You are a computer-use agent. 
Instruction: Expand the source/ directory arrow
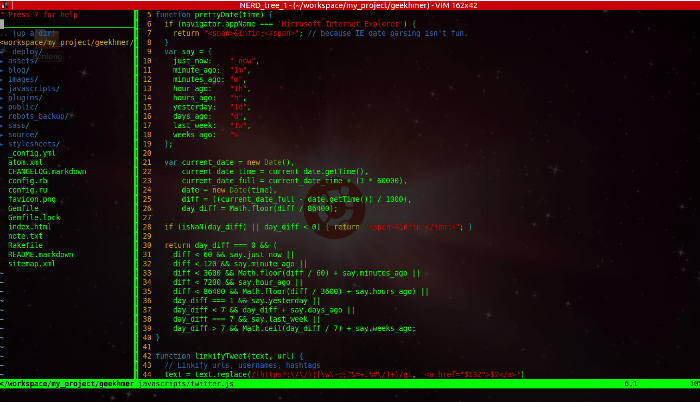[2, 135]
